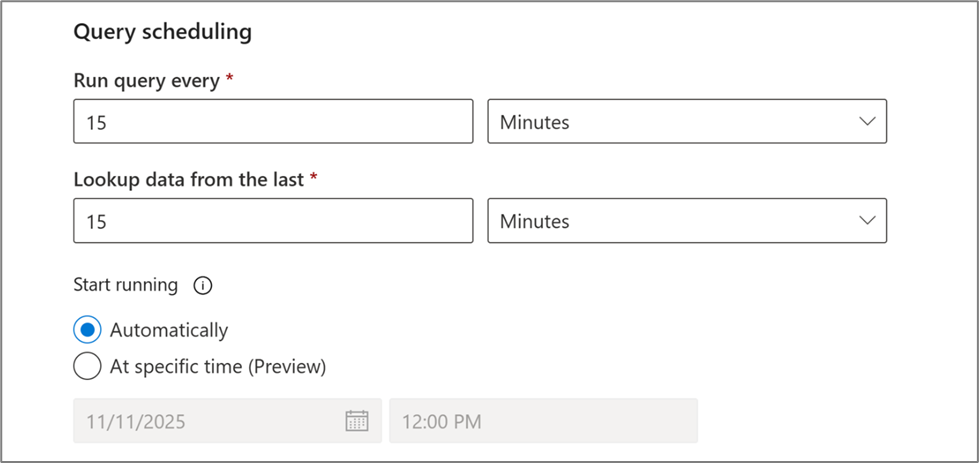Select the Automatically radio button
979x463 pixels.
coord(87,330)
